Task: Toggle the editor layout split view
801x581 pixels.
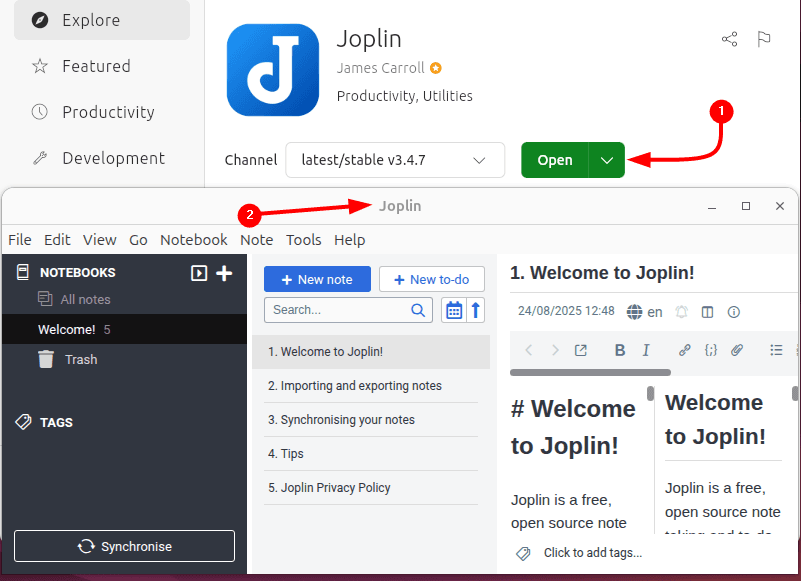Action: tap(708, 312)
